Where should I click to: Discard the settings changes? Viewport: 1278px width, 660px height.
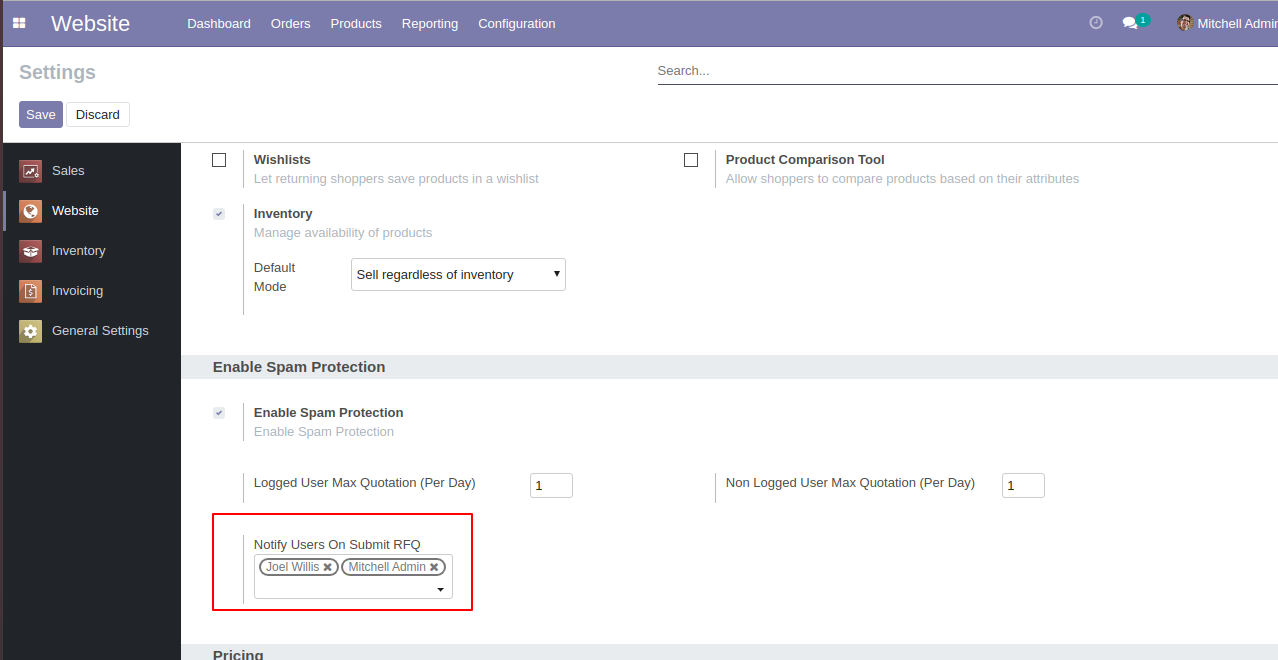pos(98,115)
